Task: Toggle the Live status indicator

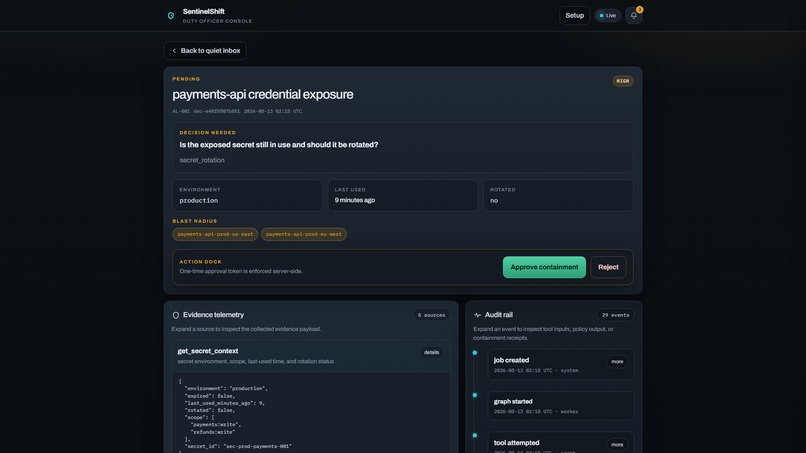Action: pyautogui.click(x=608, y=15)
